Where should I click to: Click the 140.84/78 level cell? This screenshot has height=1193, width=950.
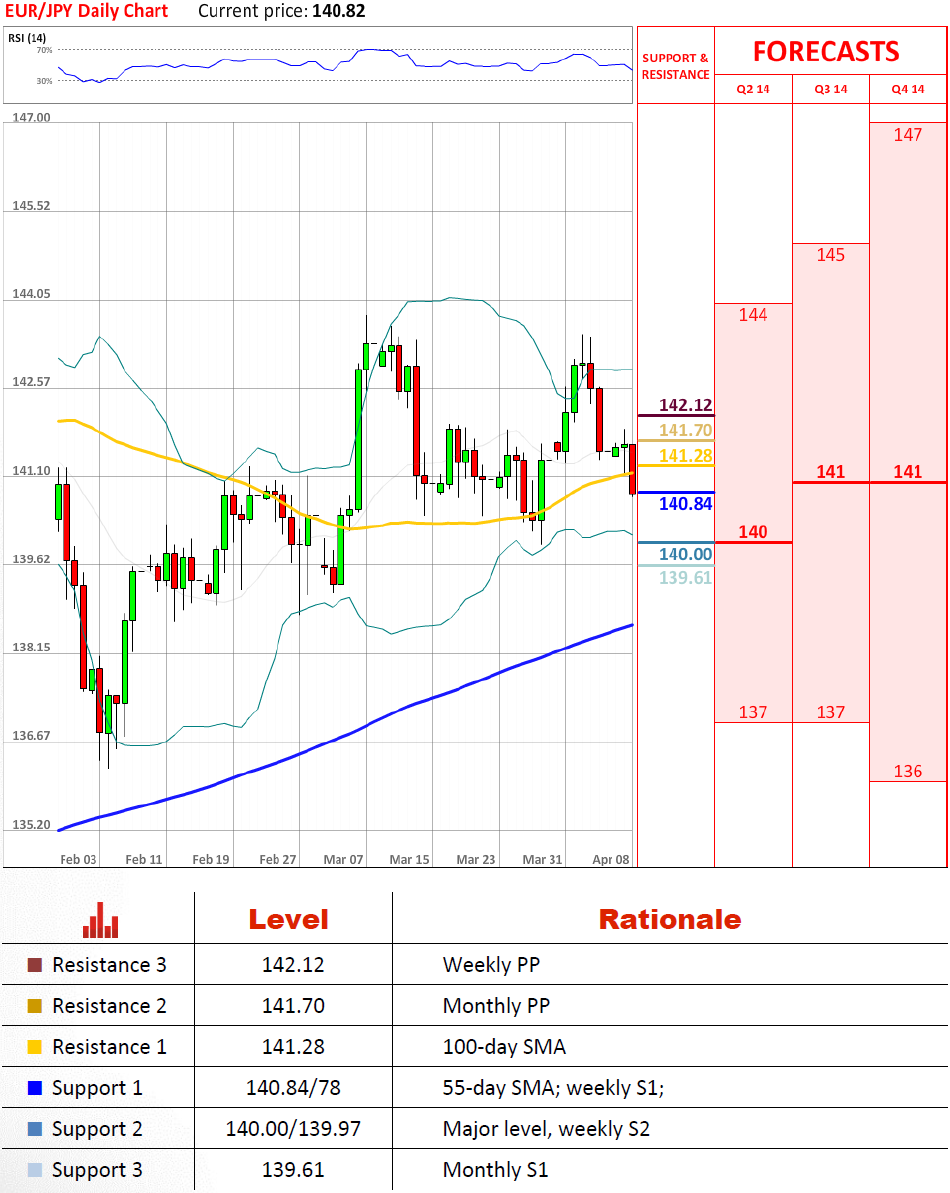click(293, 1088)
